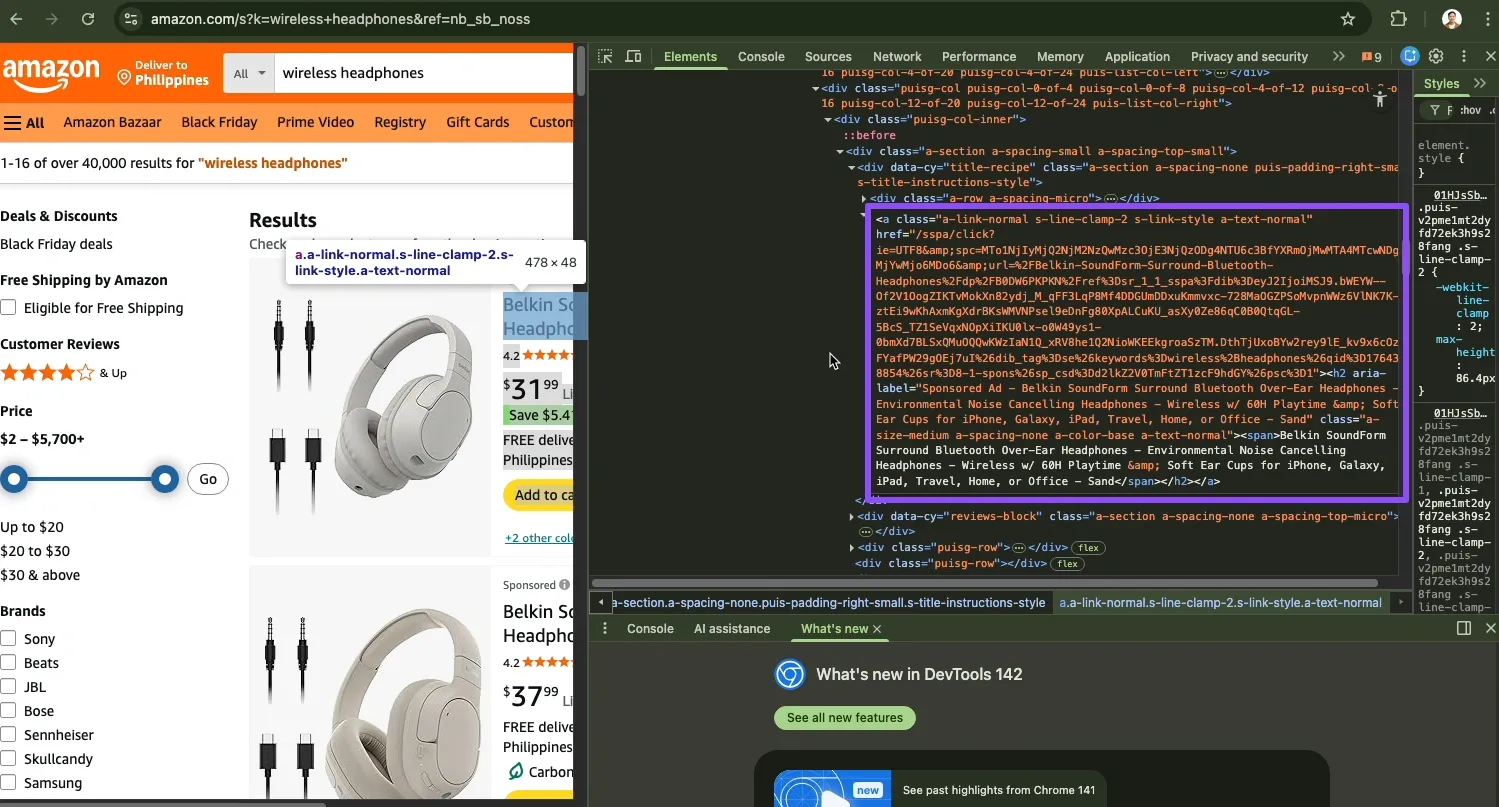
Task: Open the What's new drawer tab
Action: (833, 629)
